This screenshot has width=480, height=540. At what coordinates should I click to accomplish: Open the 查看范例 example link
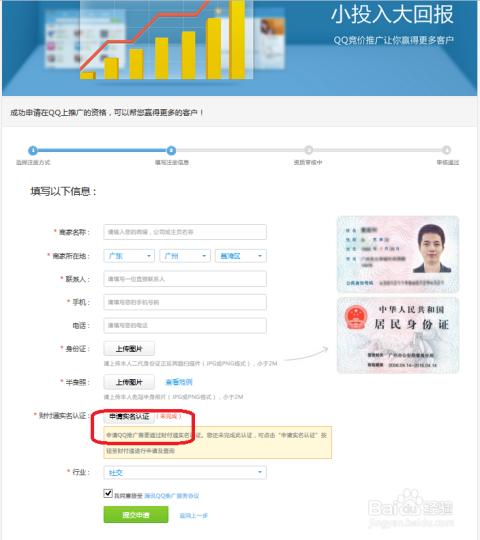(x=179, y=382)
